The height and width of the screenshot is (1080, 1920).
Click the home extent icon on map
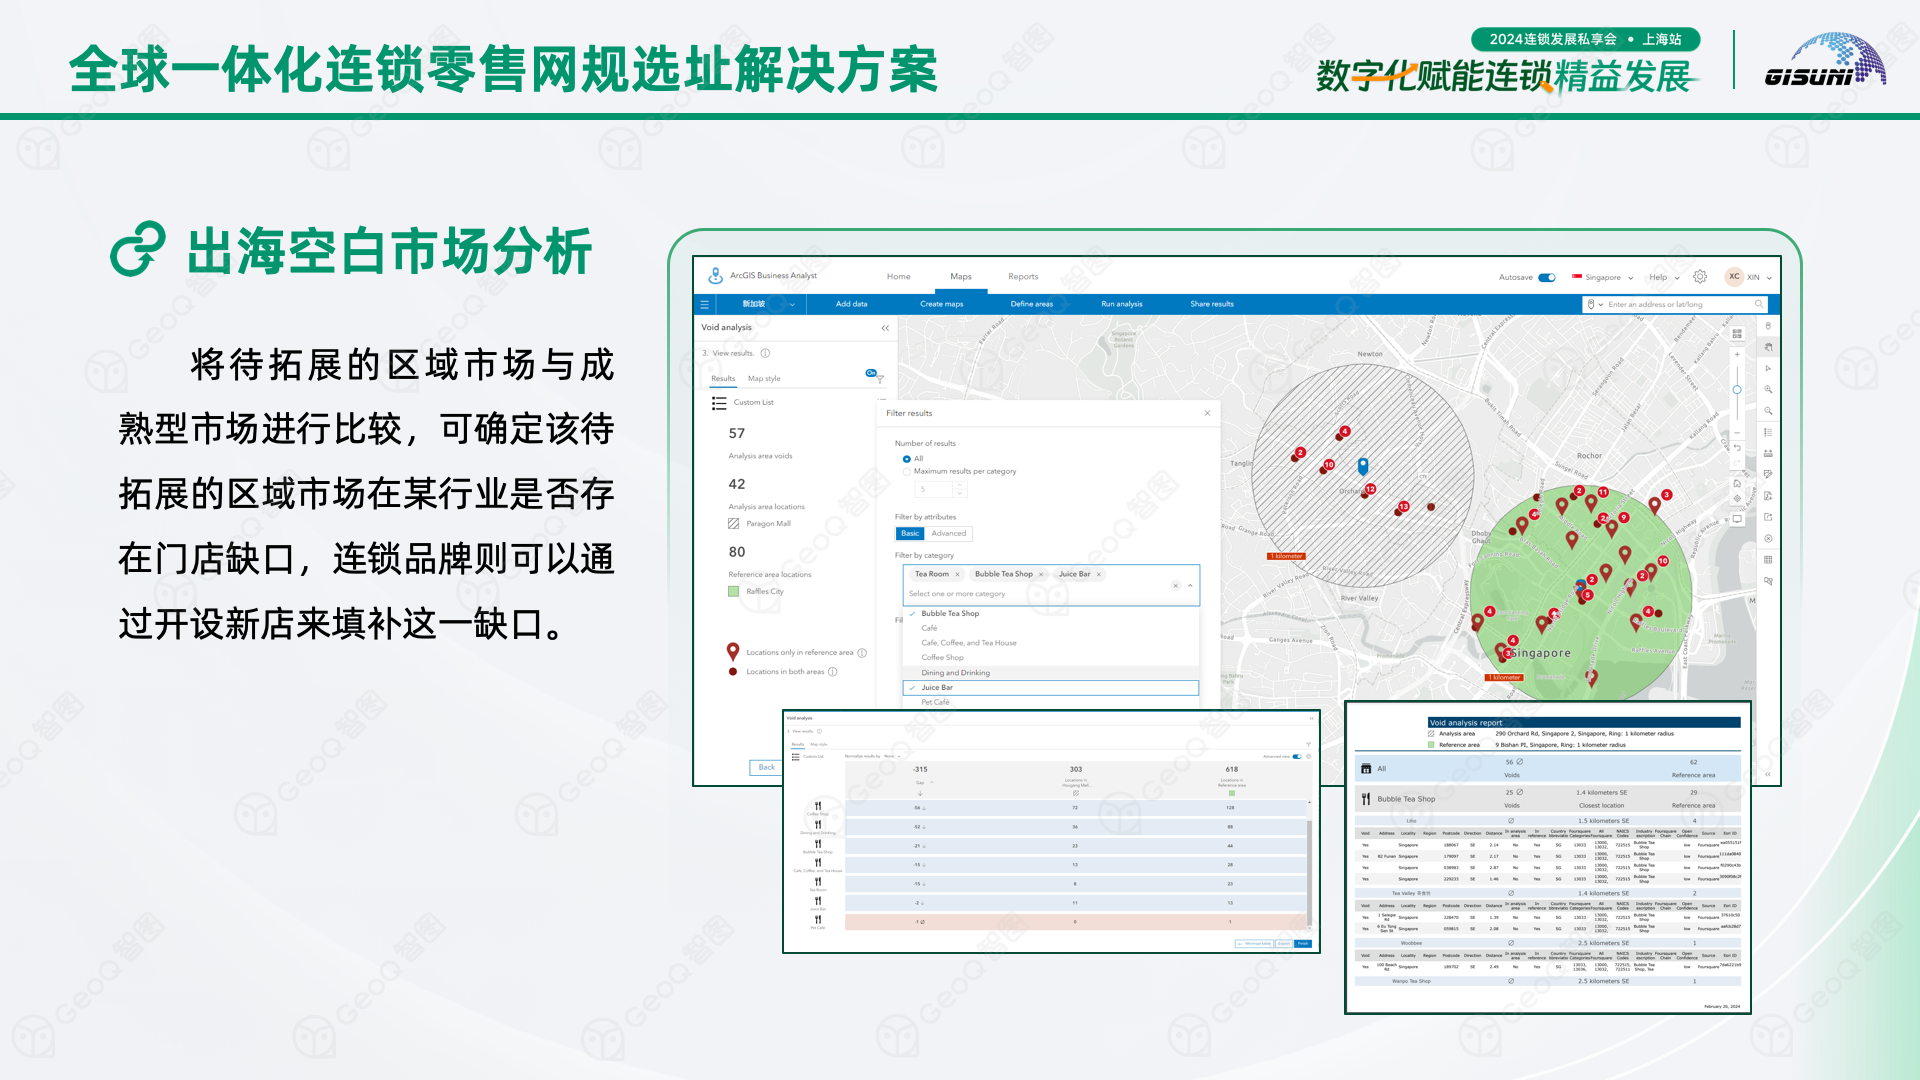click(1737, 483)
